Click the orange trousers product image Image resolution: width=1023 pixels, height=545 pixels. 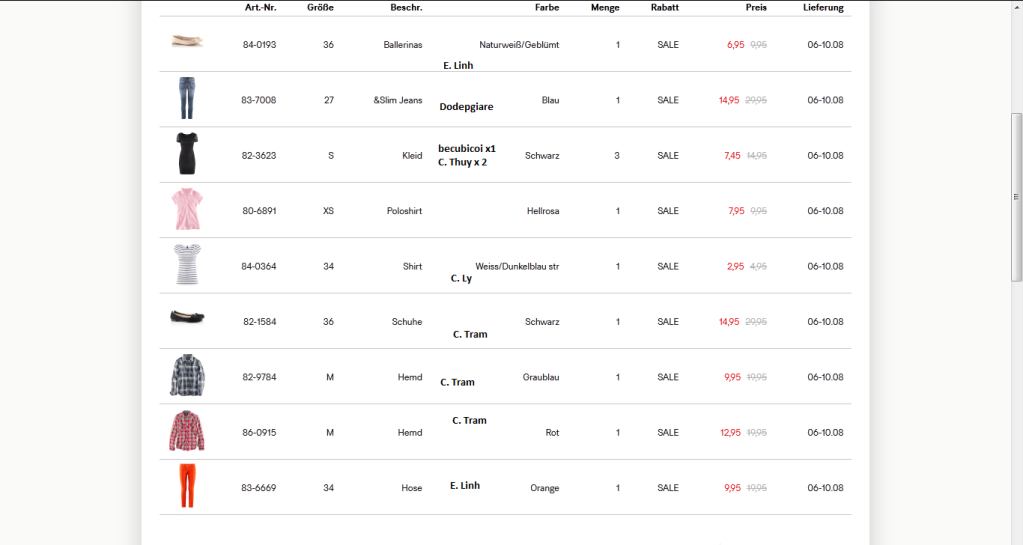187,487
